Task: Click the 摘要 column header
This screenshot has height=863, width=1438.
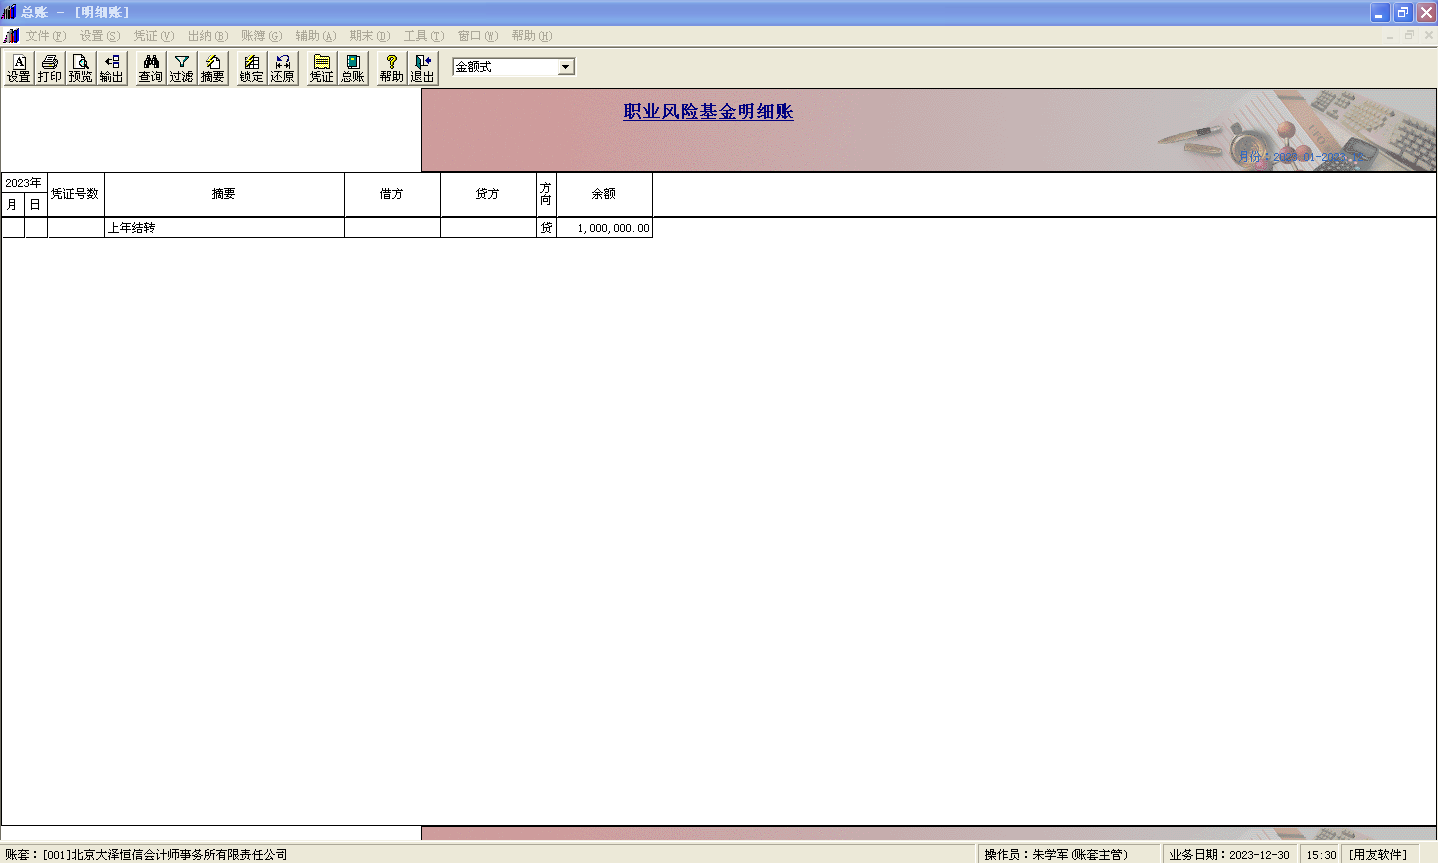Action: click(x=224, y=194)
